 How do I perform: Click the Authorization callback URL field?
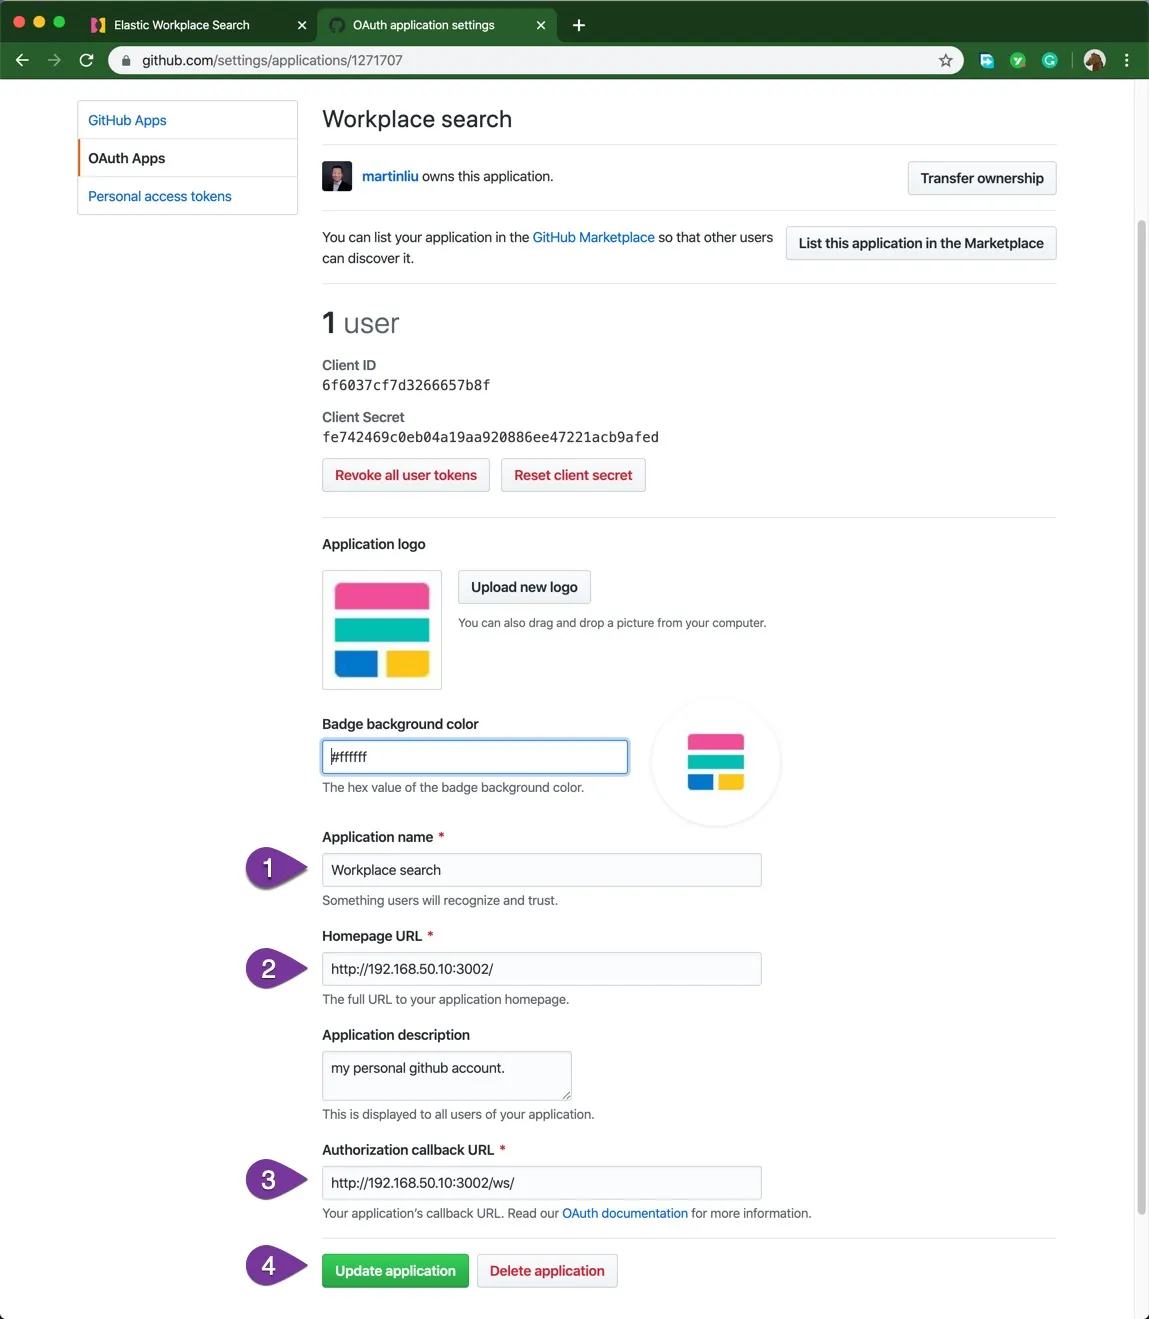(x=541, y=1183)
